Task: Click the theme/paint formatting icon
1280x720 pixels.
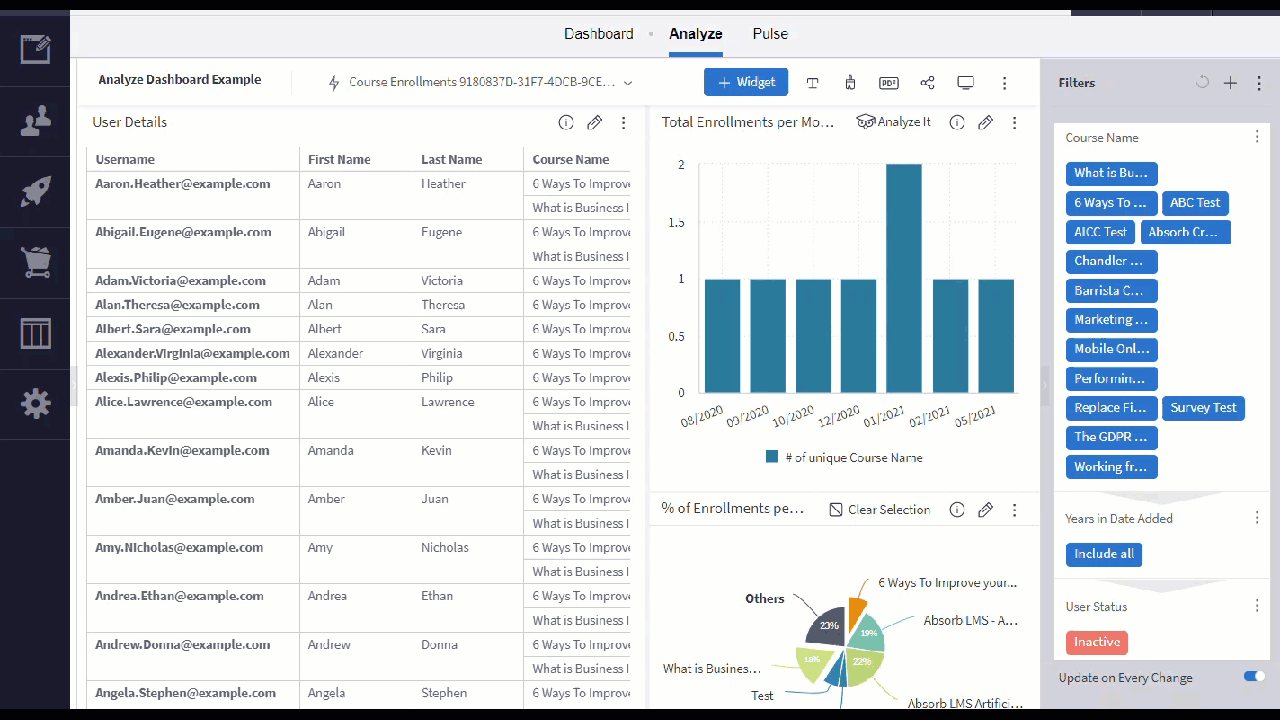Action: tap(850, 83)
